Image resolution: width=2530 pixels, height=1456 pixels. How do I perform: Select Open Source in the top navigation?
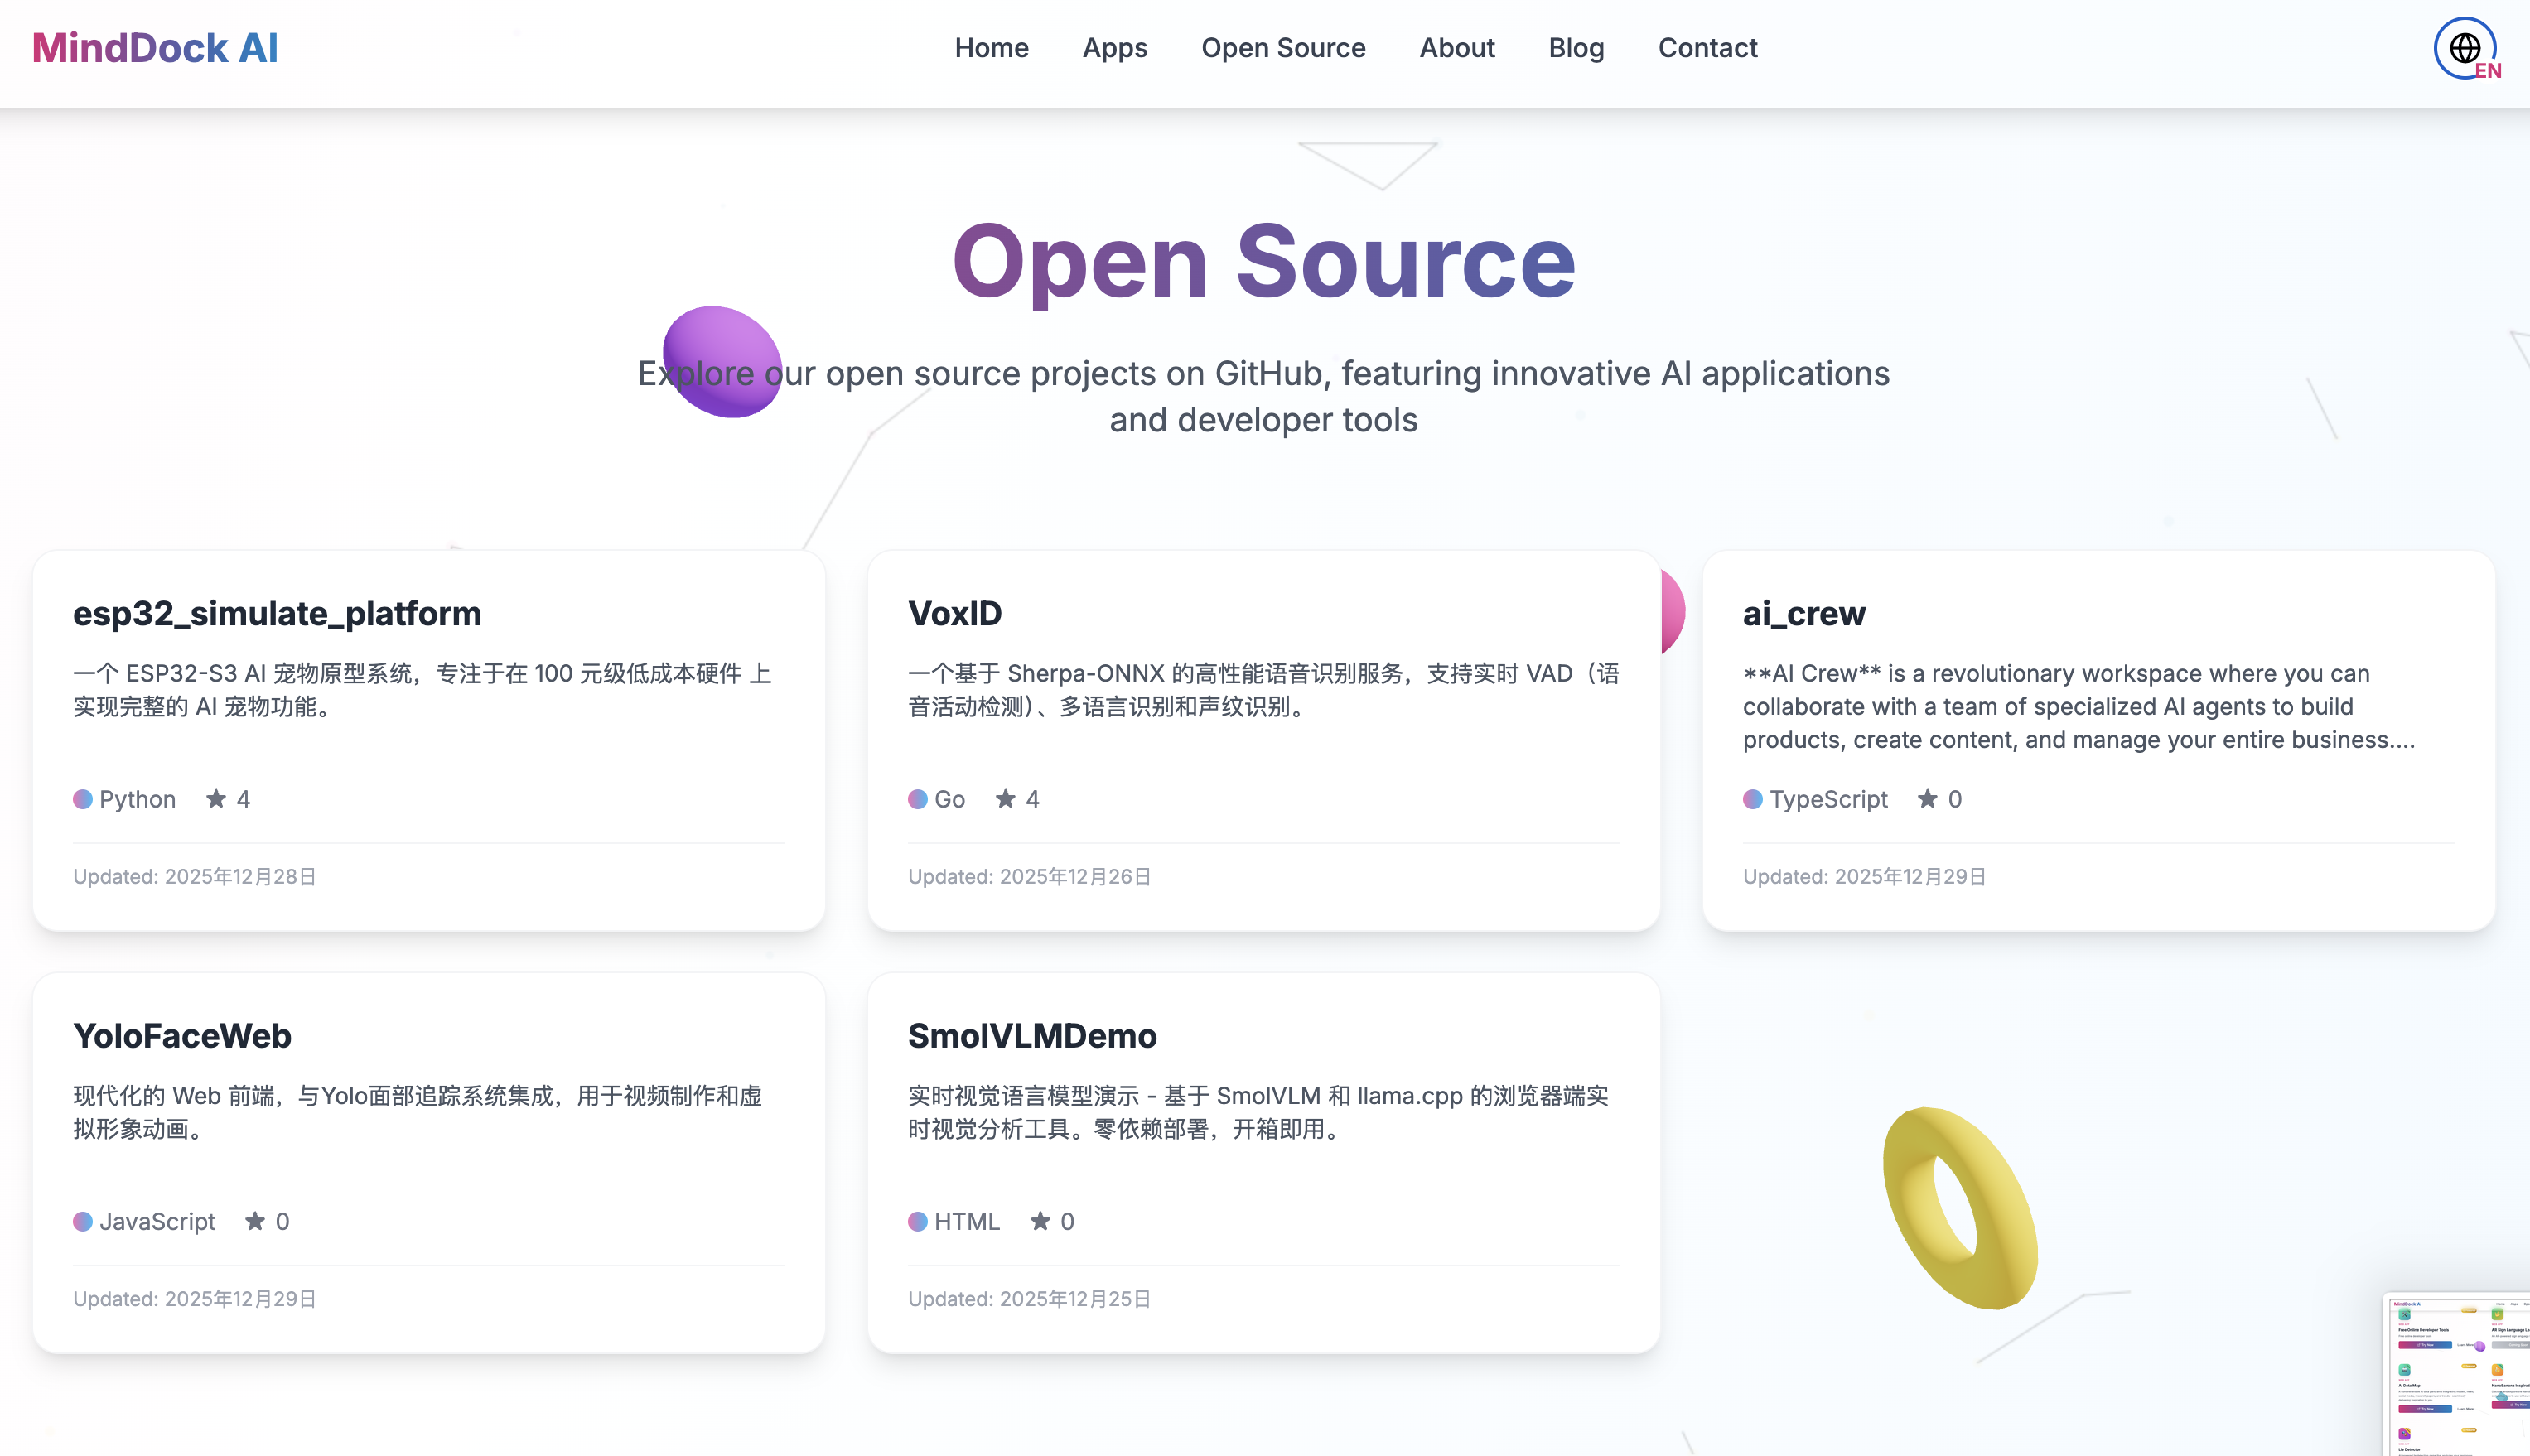click(1283, 48)
